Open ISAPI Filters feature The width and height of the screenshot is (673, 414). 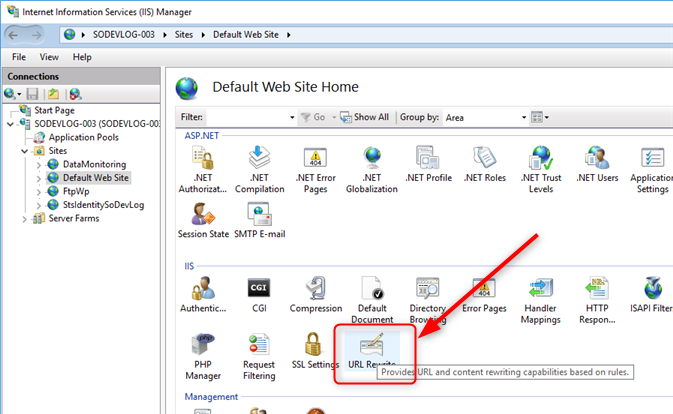pyautogui.click(x=652, y=295)
